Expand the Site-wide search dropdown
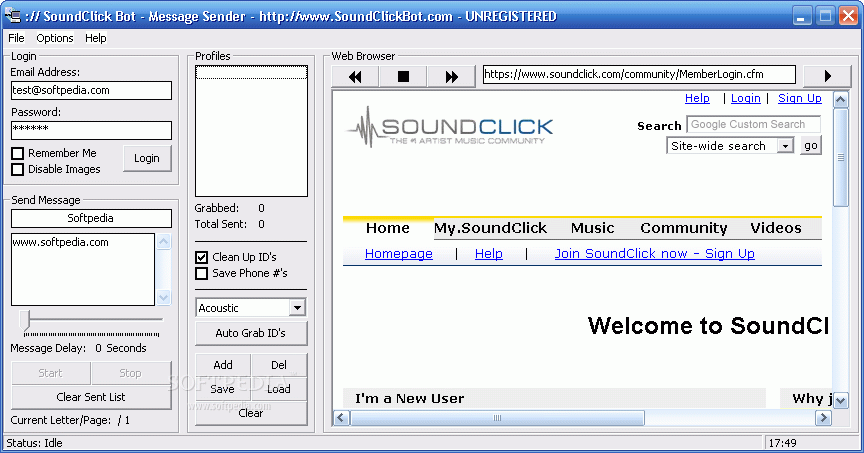 pyautogui.click(x=785, y=146)
